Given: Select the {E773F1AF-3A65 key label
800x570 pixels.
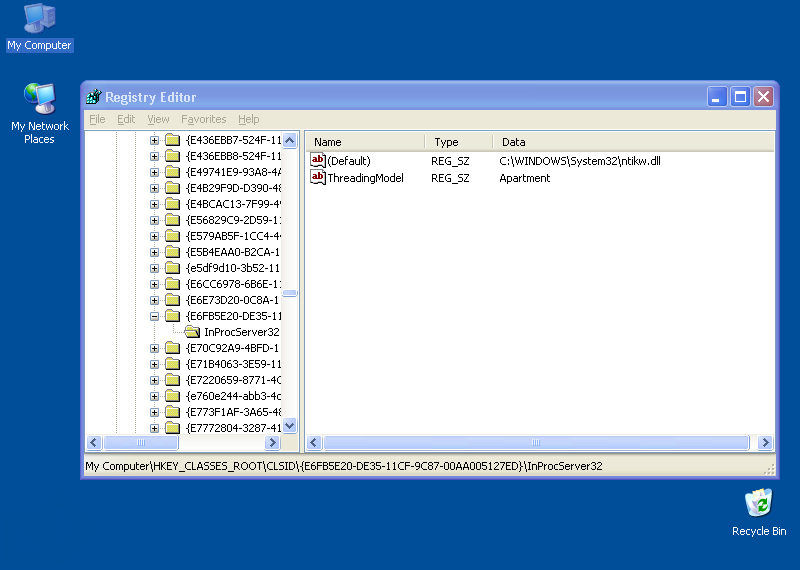Looking at the screenshot, I should [233, 412].
